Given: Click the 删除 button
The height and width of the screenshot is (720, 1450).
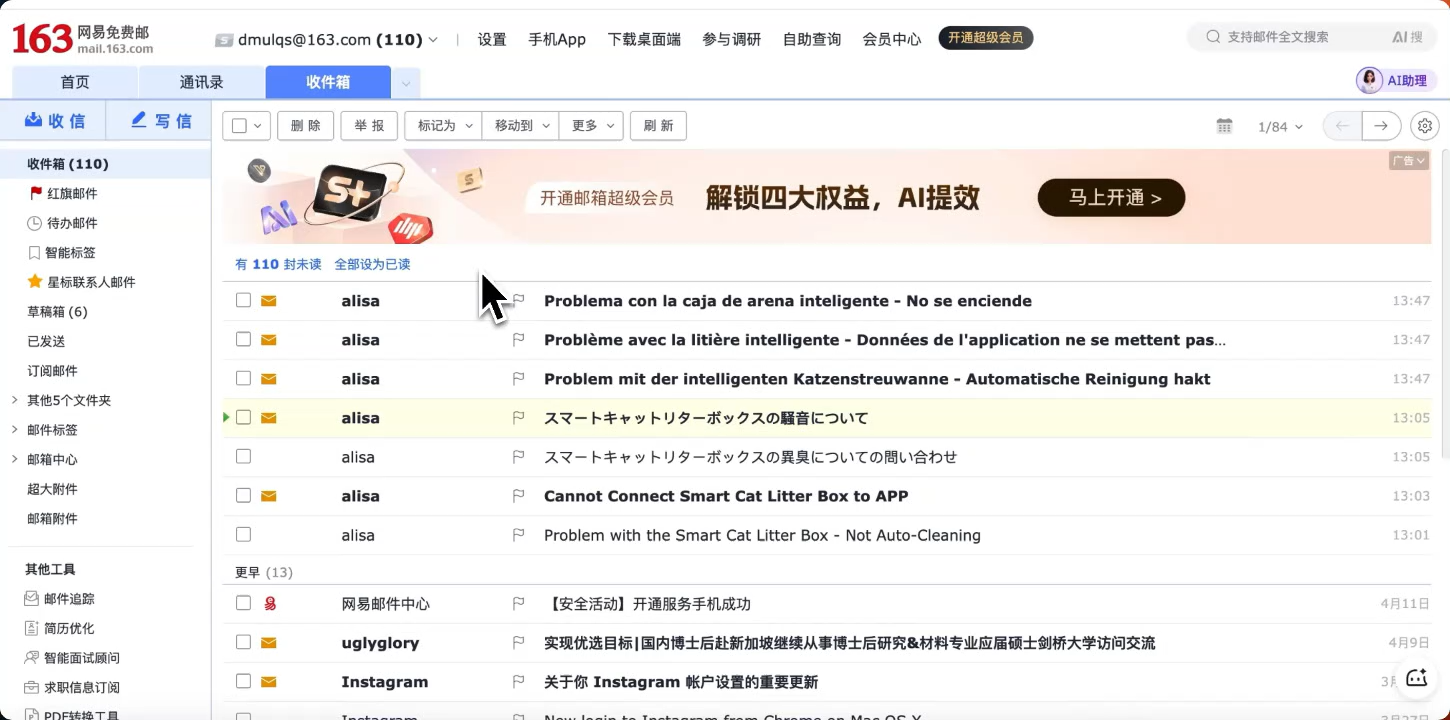Looking at the screenshot, I should [x=305, y=126].
